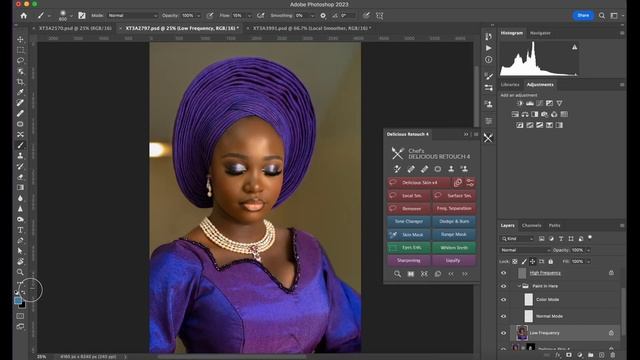Click the Delicious Retouch crossed-utensils dock icon
640x360 pixels.
[488, 138]
